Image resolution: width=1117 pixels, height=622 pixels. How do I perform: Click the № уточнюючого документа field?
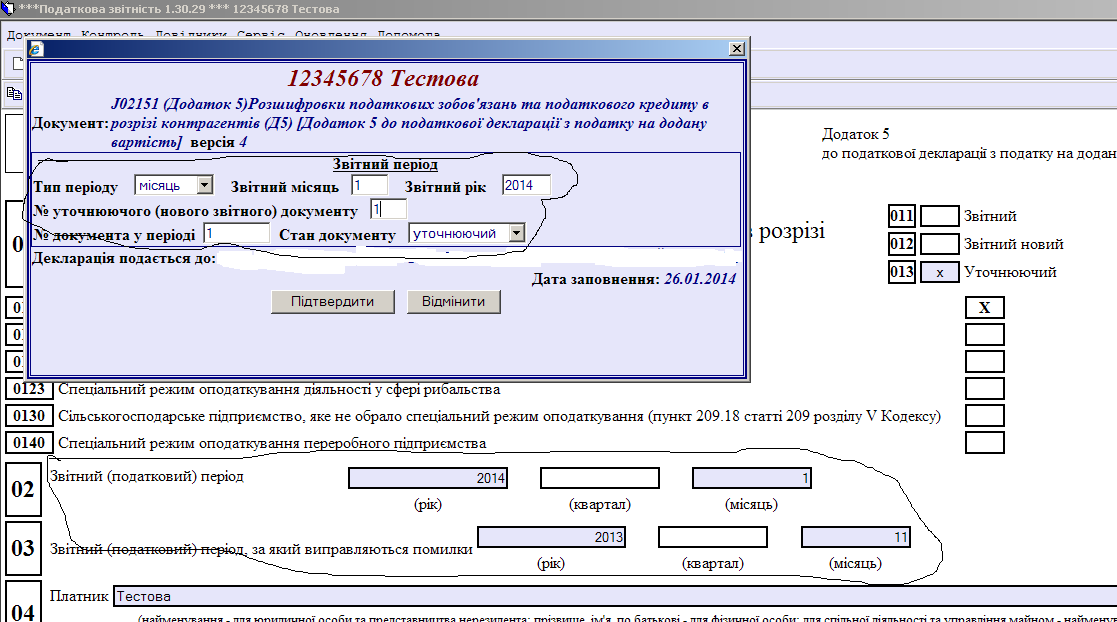[x=387, y=209]
